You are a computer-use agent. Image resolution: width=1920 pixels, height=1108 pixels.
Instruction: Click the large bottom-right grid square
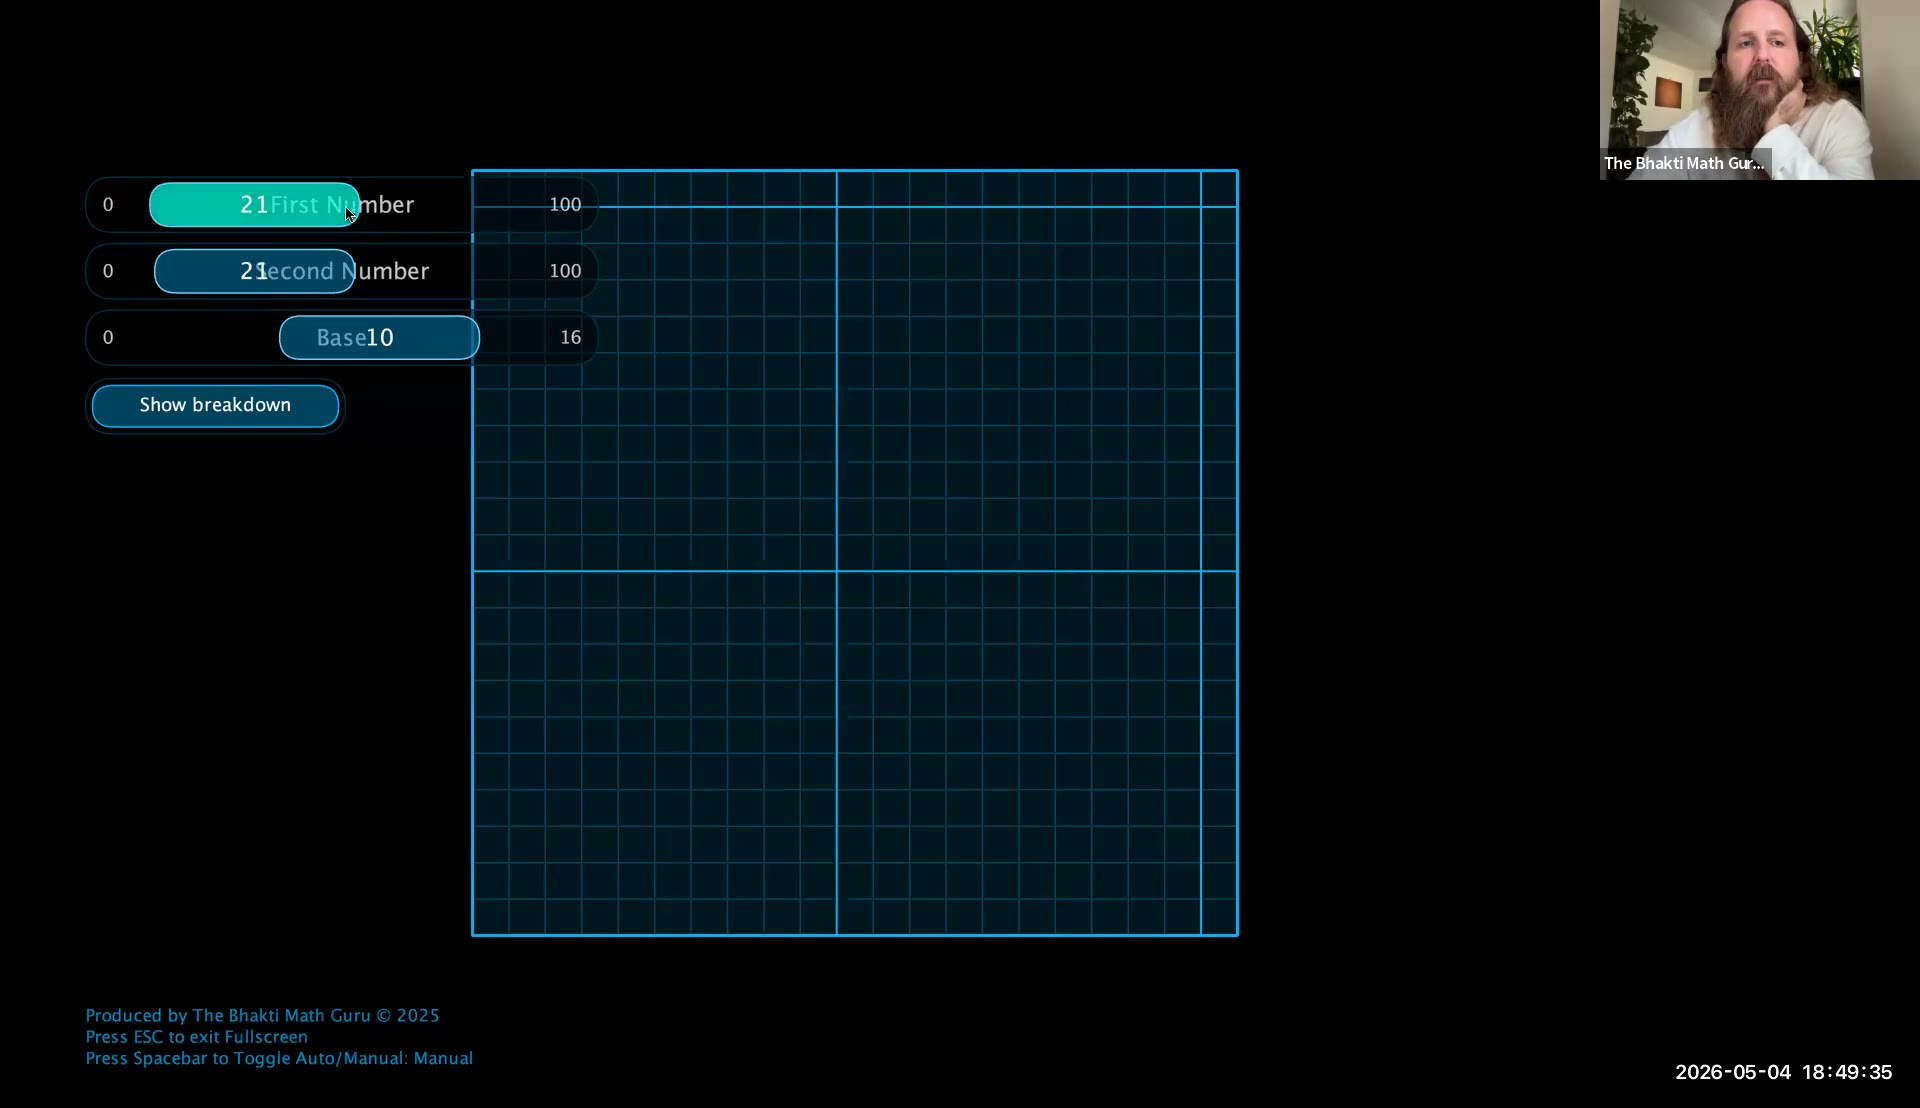1019,753
